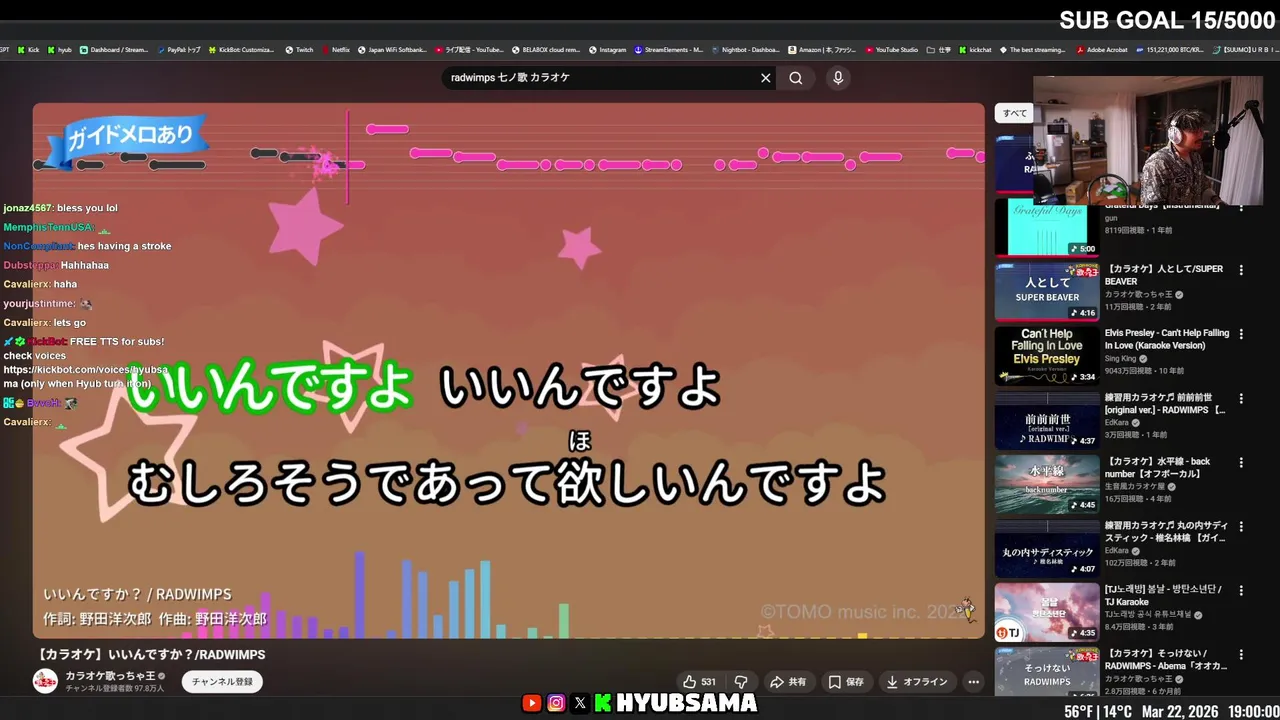The width and height of the screenshot is (1280, 720).
Task: Open the 人として SUPER BEAVER thumbnail
Action: click(x=1047, y=291)
